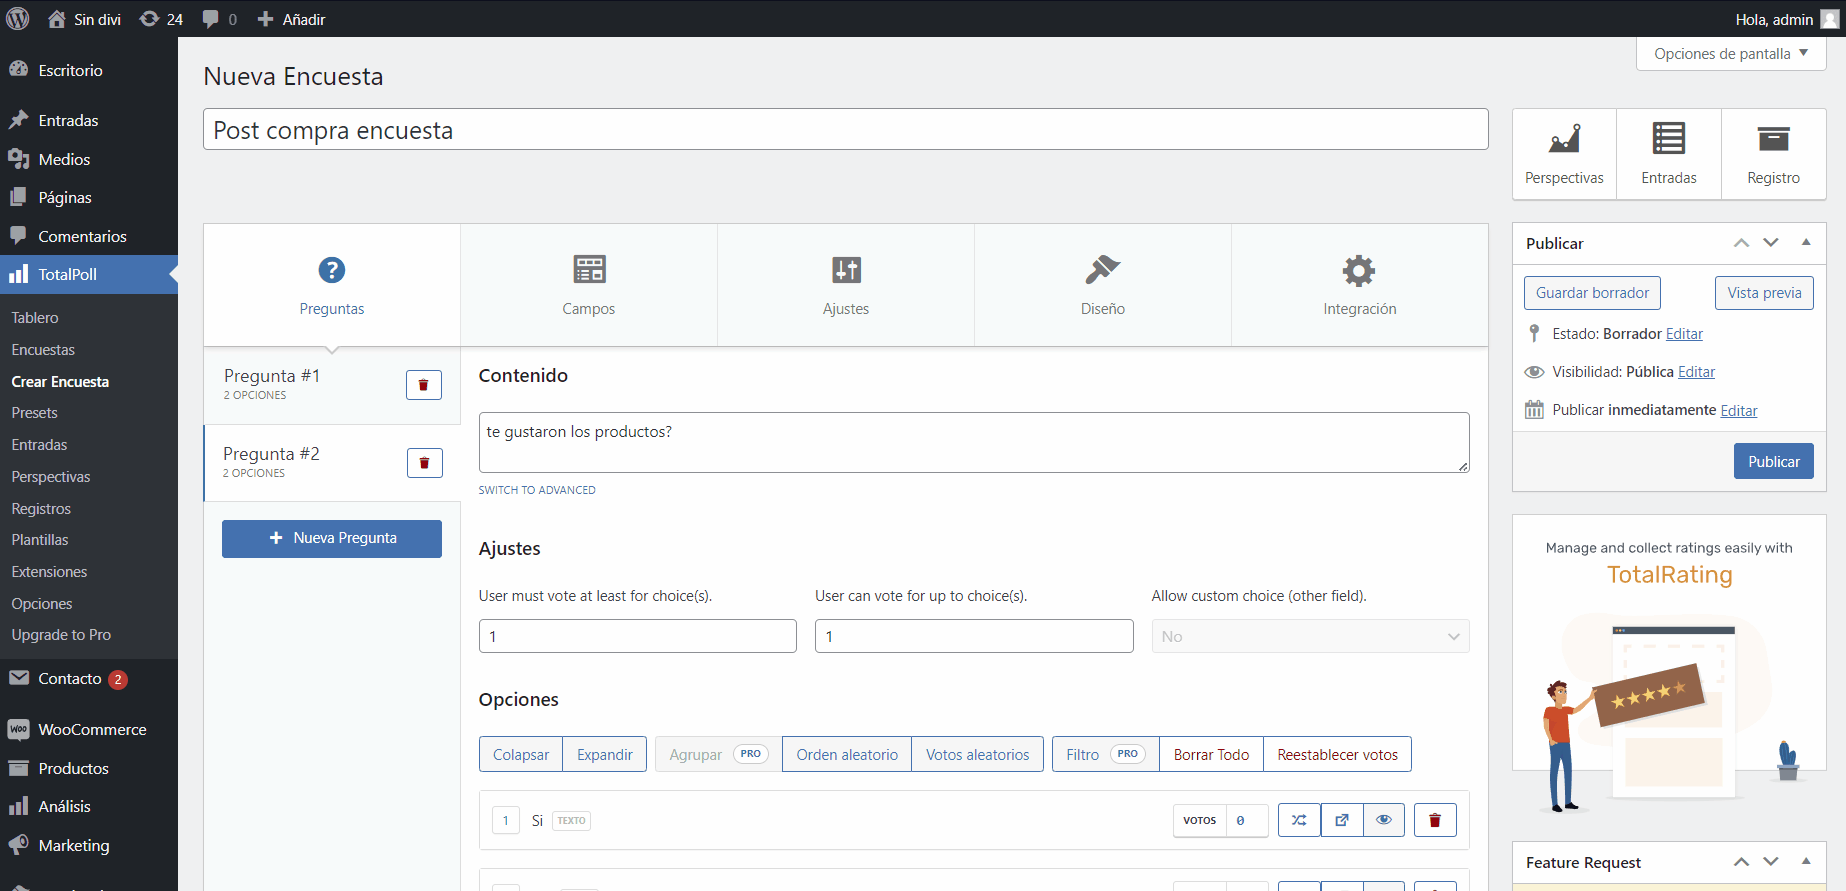Click shuffle icon on option Si
Image resolution: width=1846 pixels, height=891 pixels.
click(1298, 820)
